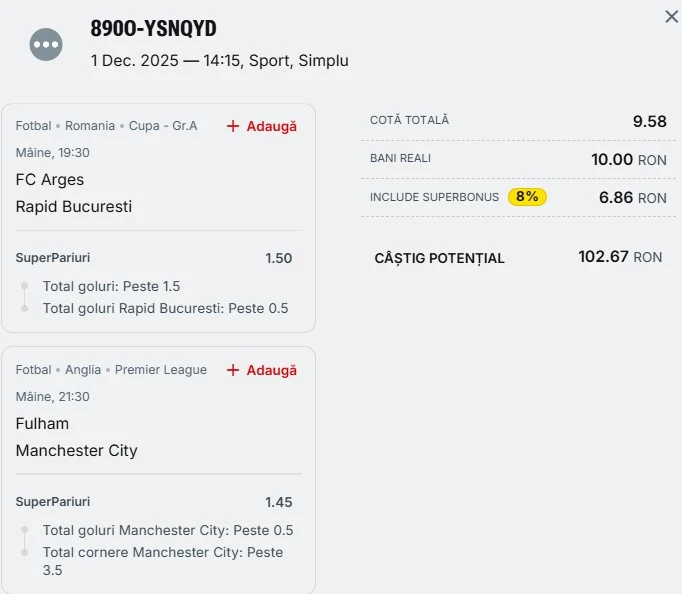Viewport: 682px width, 594px height.
Task: Open Rapid Bucuresti team name
Action: coord(74,207)
